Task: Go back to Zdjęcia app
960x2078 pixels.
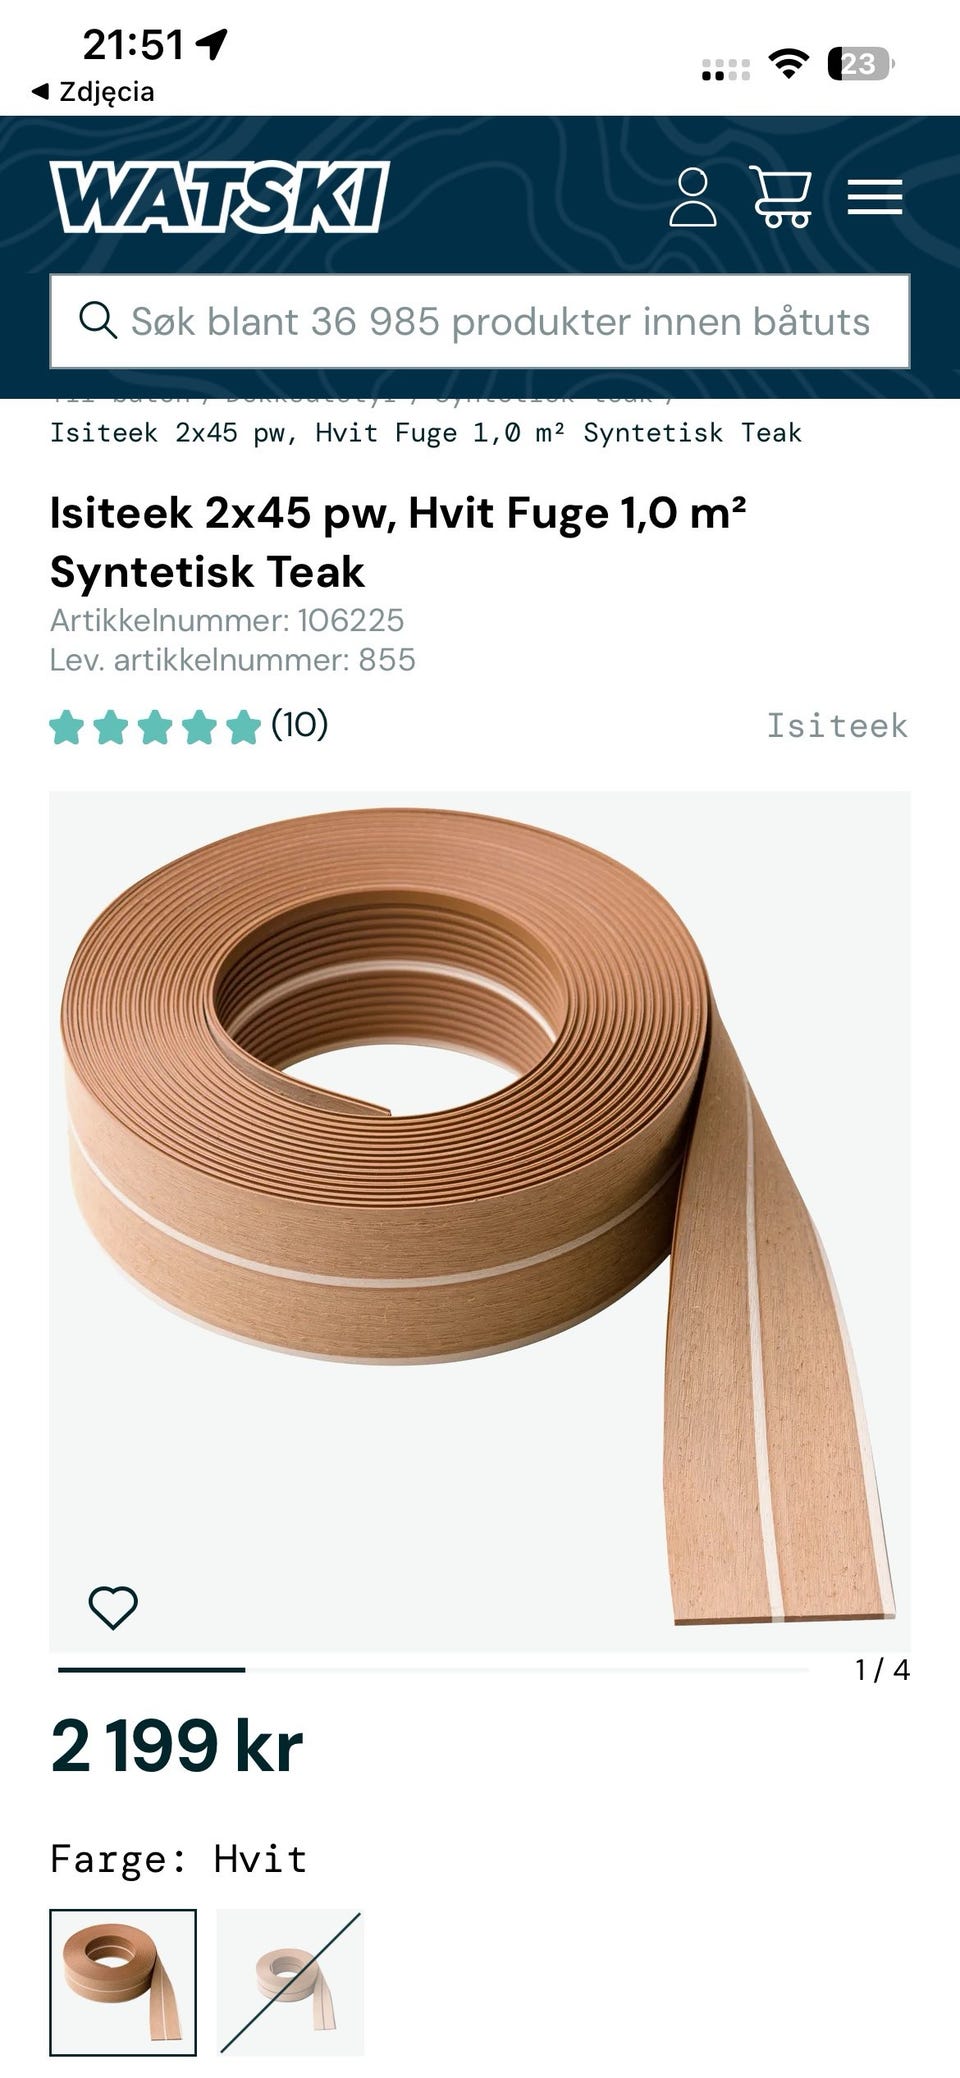Action: coord(93,92)
